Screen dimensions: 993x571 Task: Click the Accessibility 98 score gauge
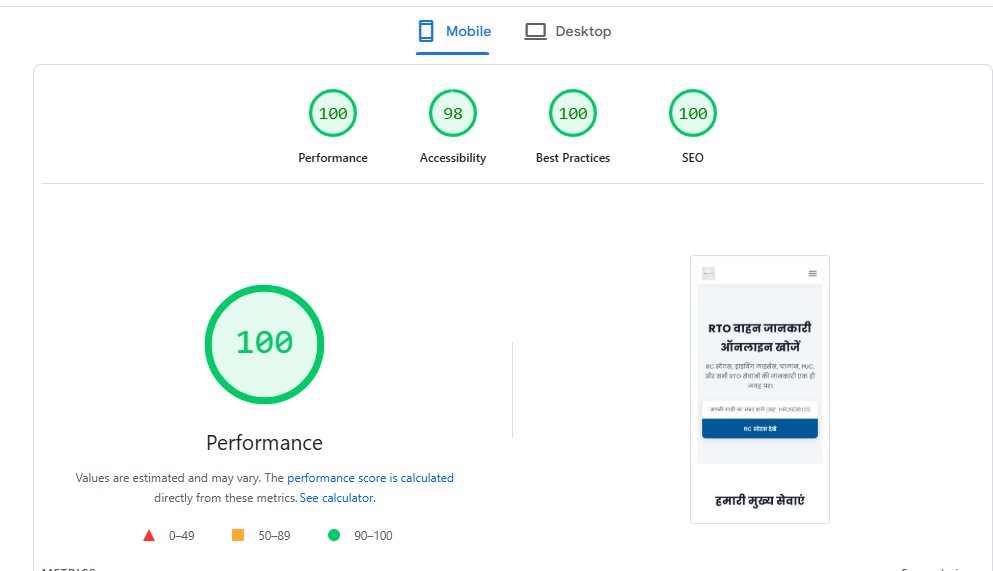coord(453,114)
